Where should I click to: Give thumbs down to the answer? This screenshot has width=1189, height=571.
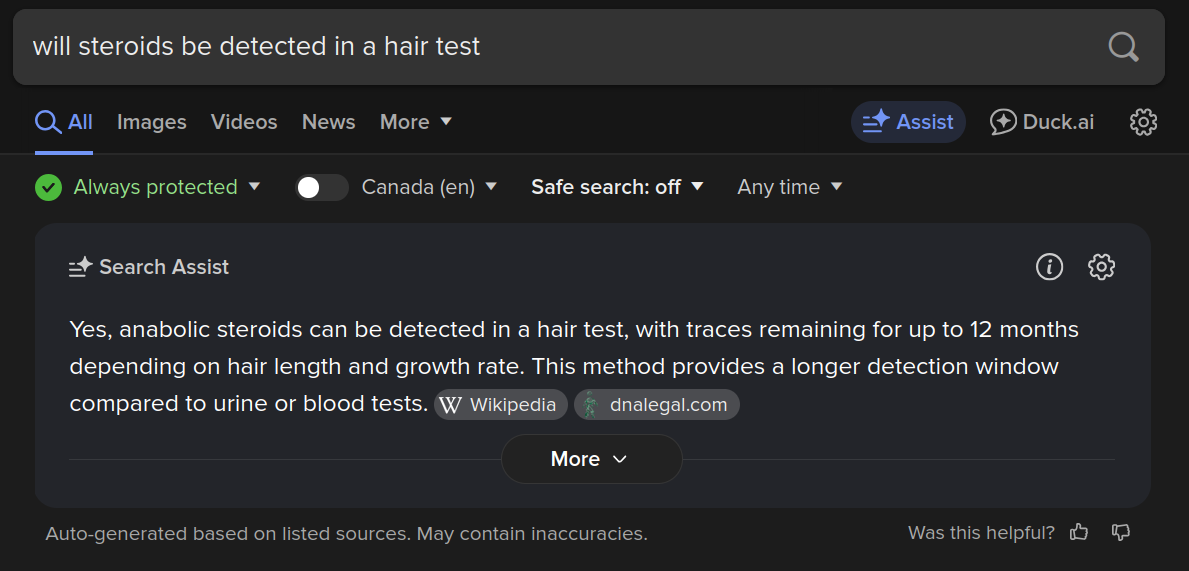pyautogui.click(x=1121, y=533)
